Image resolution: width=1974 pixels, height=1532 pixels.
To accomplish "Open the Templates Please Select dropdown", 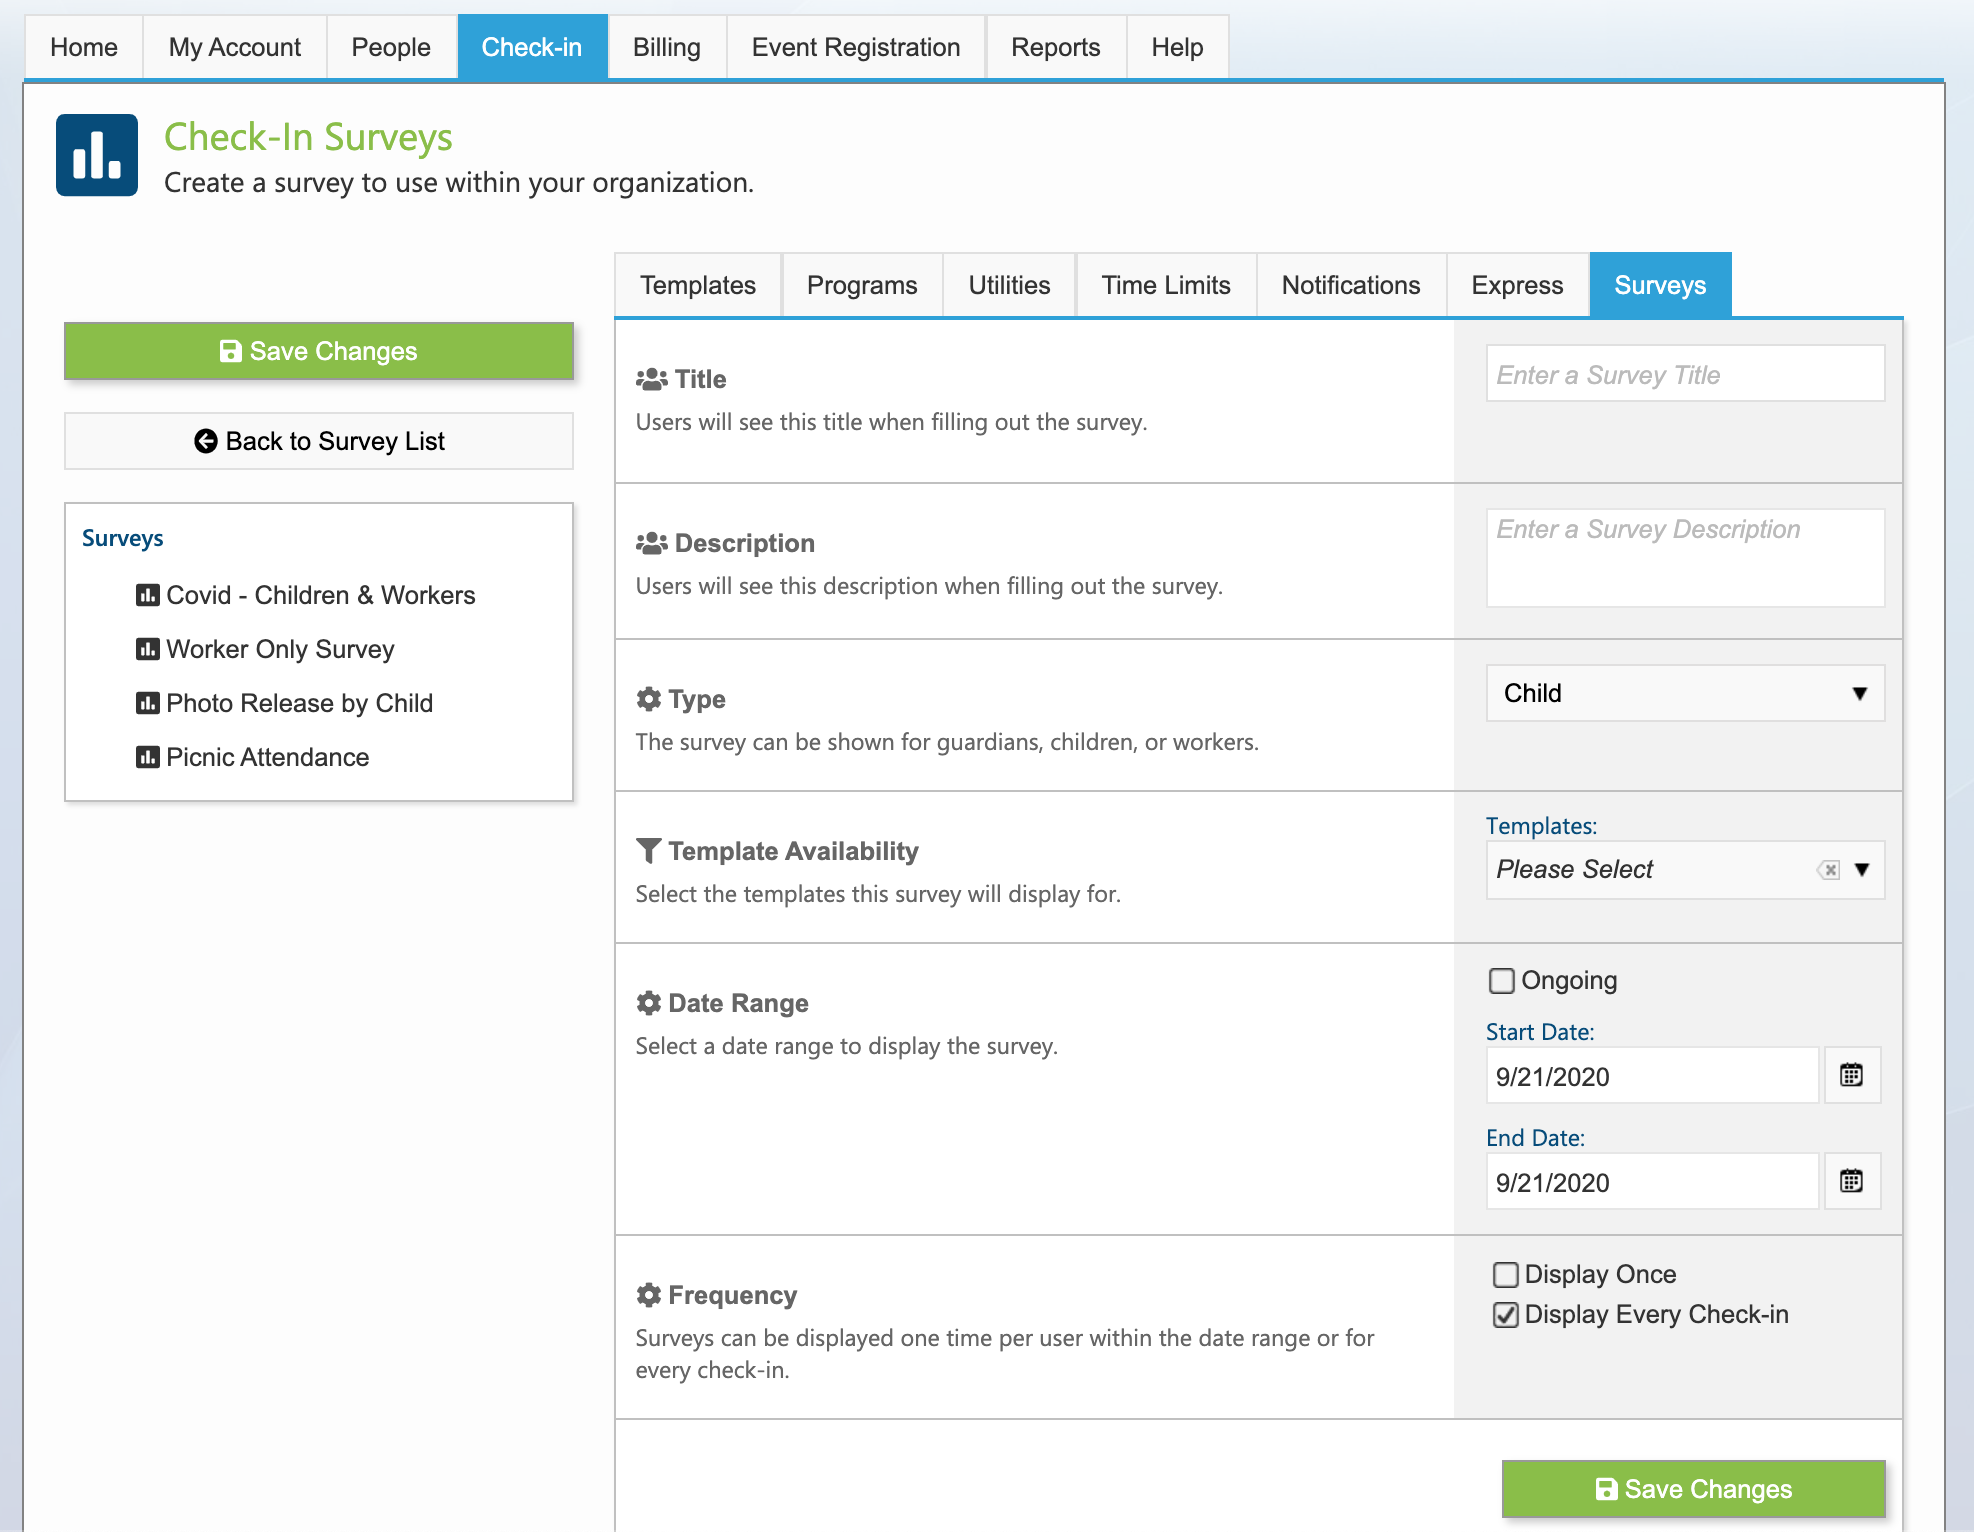I will pyautogui.click(x=1650, y=869).
